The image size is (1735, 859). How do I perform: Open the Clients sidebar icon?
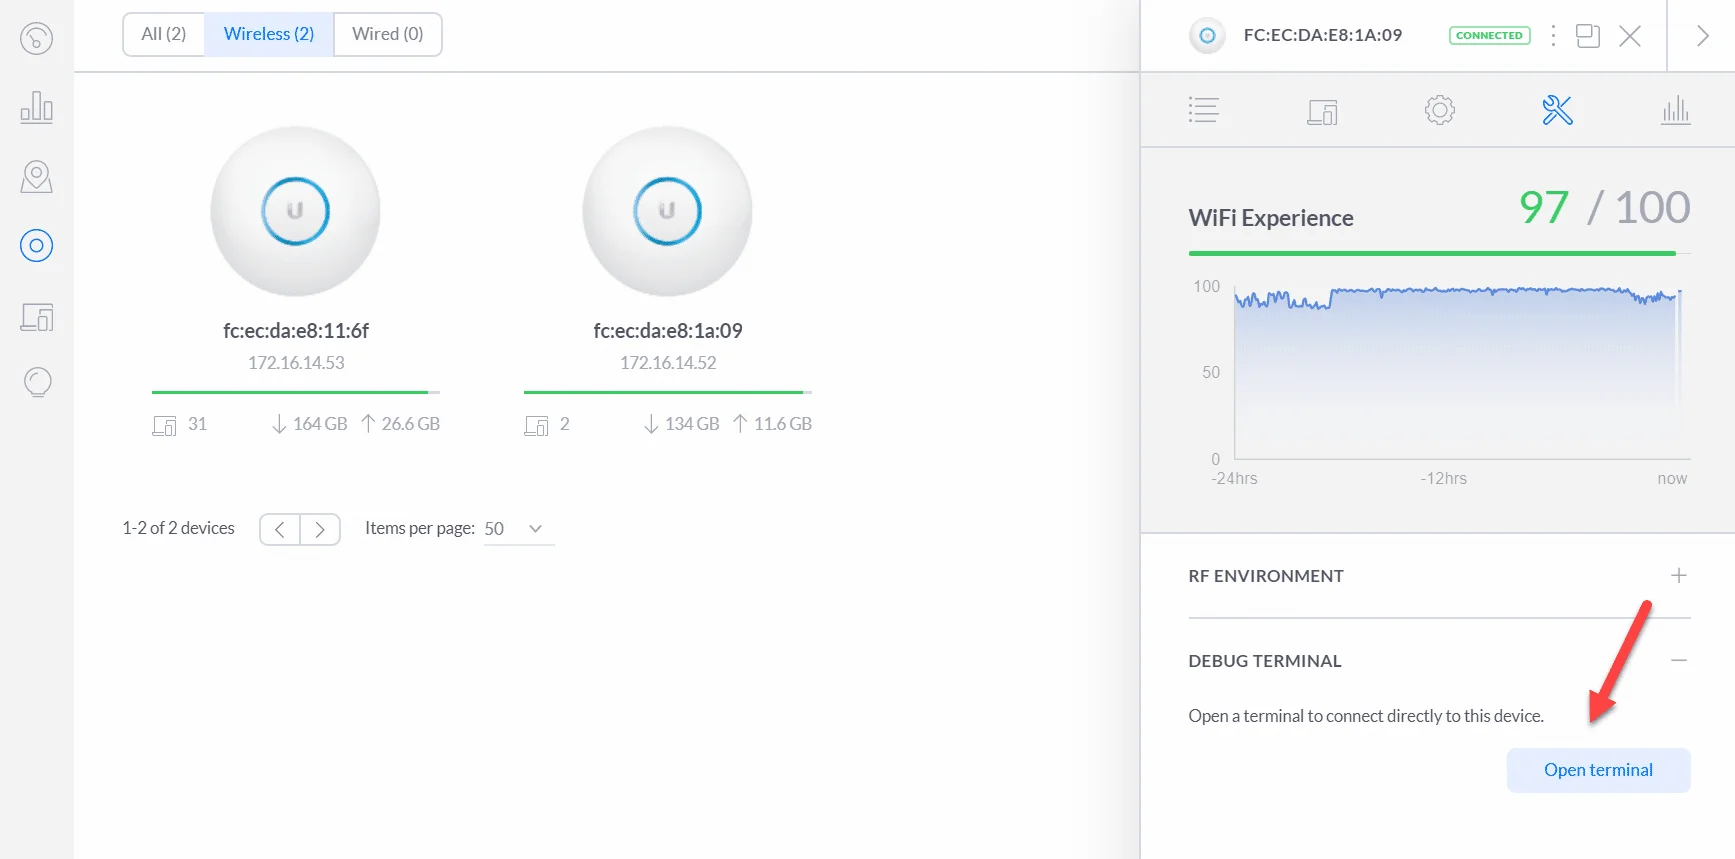[x=37, y=318]
